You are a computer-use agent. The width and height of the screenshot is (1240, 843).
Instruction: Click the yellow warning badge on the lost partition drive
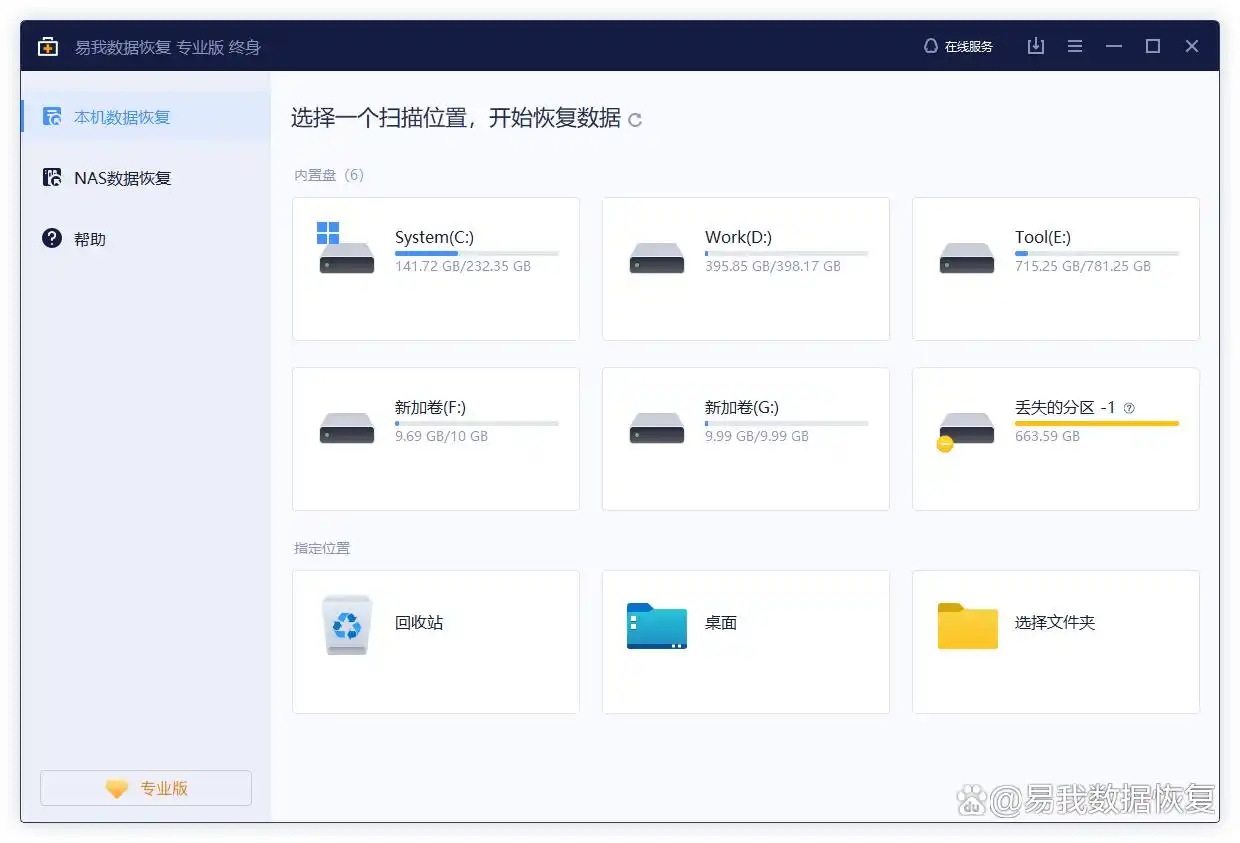tap(944, 444)
